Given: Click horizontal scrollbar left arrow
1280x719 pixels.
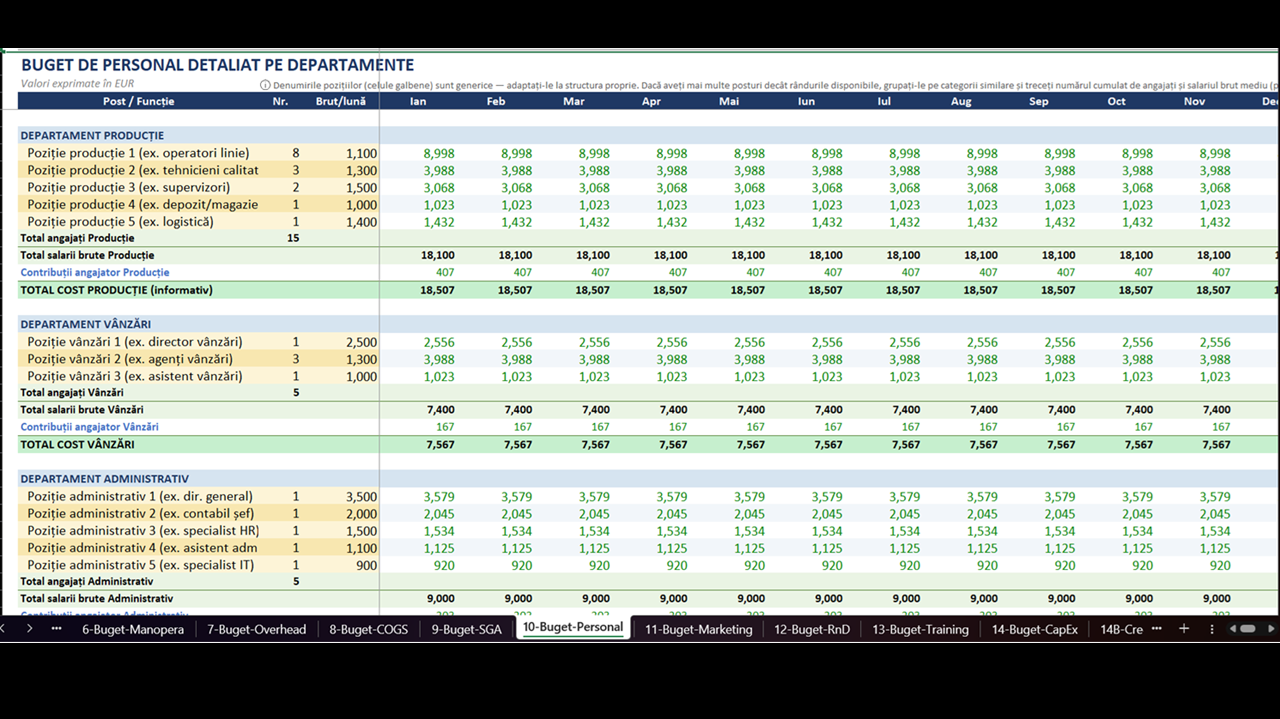Looking at the screenshot, I should (1233, 629).
